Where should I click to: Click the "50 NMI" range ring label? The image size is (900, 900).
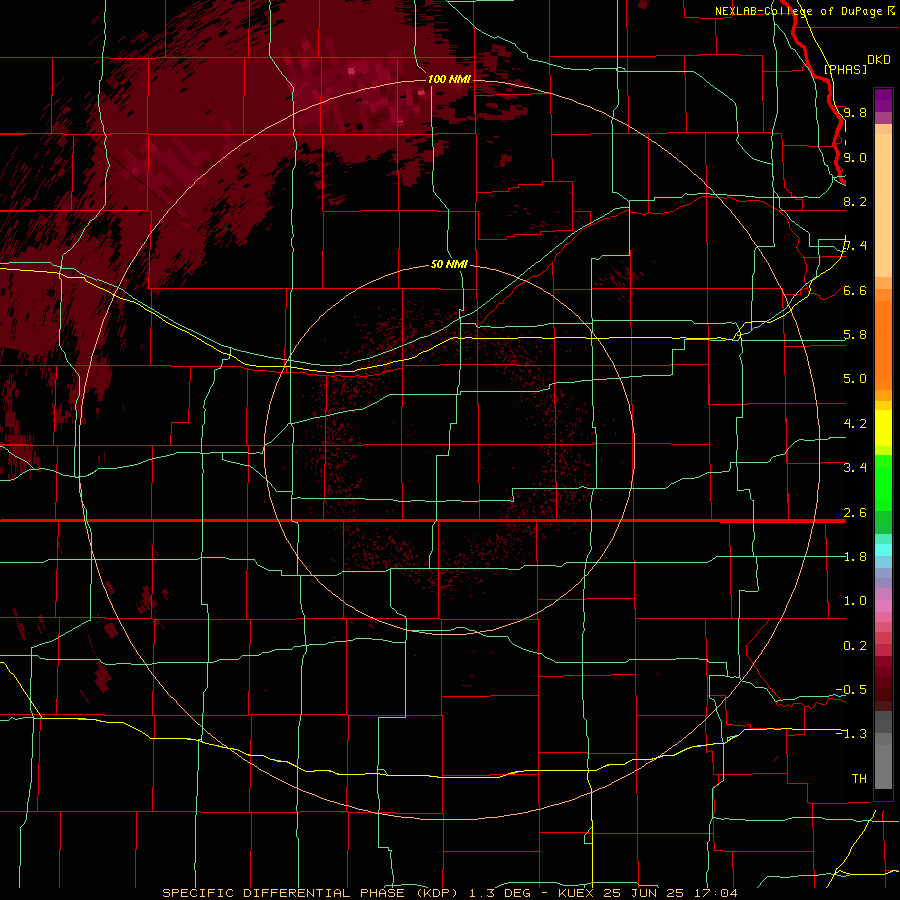coord(449,264)
